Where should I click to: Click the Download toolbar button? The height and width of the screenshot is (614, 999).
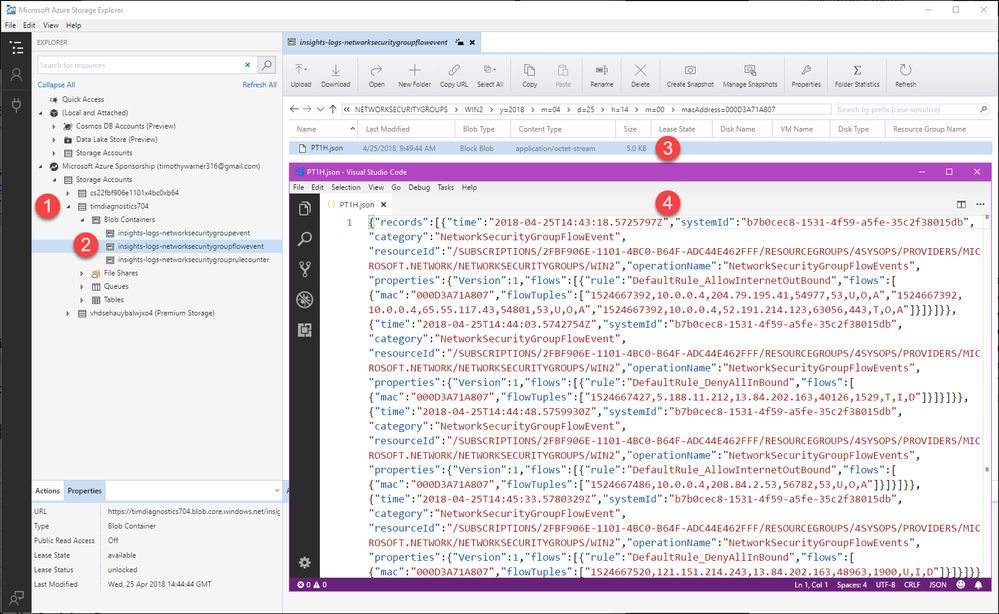coord(335,76)
